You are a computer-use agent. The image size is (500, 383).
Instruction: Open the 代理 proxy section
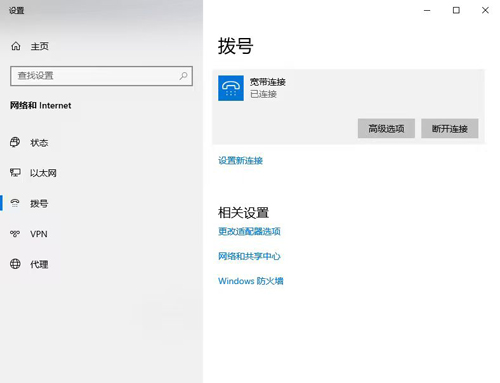click(x=39, y=264)
